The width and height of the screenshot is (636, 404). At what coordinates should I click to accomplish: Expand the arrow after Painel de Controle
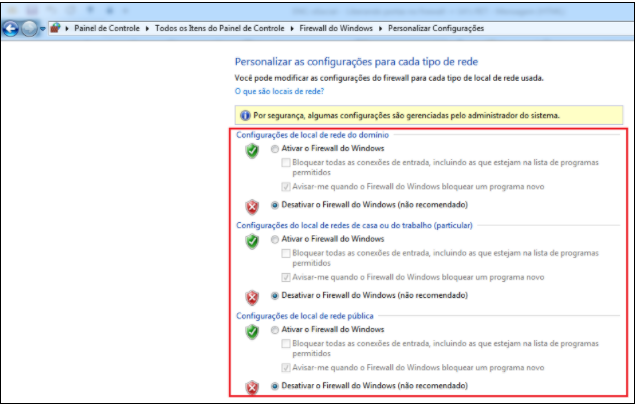click(147, 28)
